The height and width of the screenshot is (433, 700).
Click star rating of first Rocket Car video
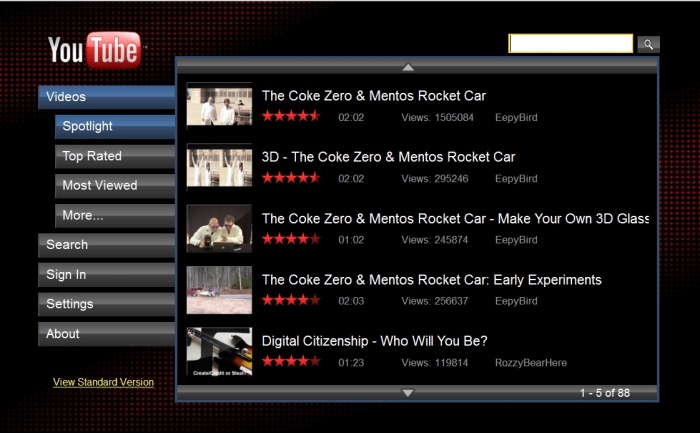[291, 117]
